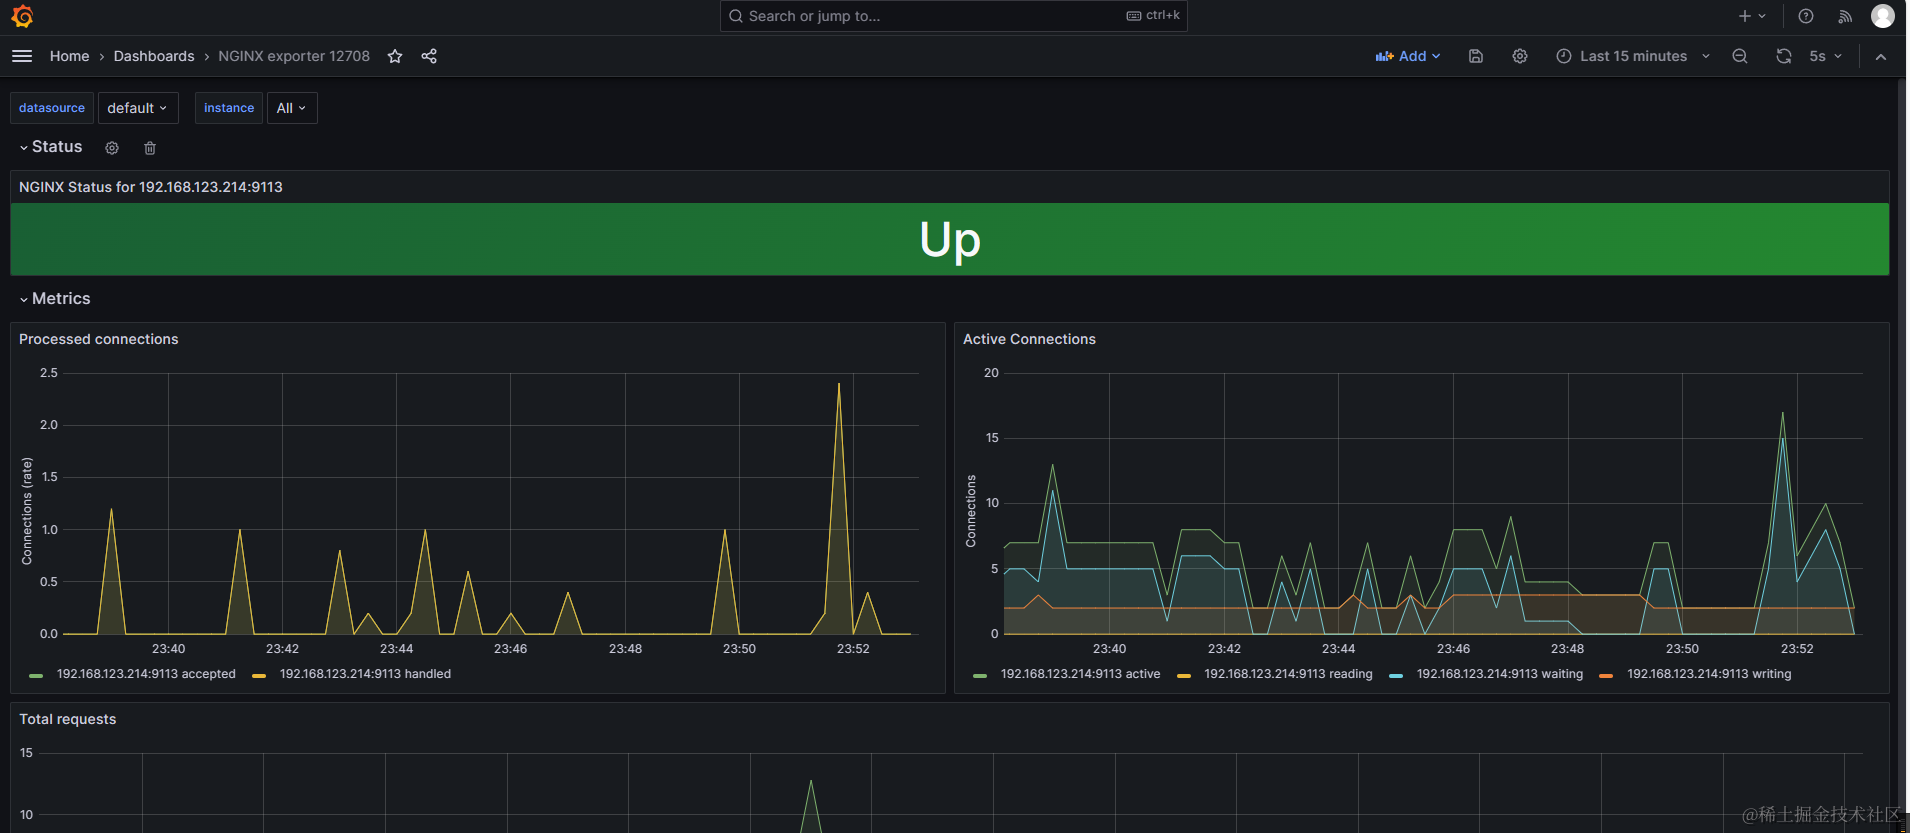This screenshot has height=833, width=1910.
Task: Open the user profile avatar
Action: (1883, 16)
